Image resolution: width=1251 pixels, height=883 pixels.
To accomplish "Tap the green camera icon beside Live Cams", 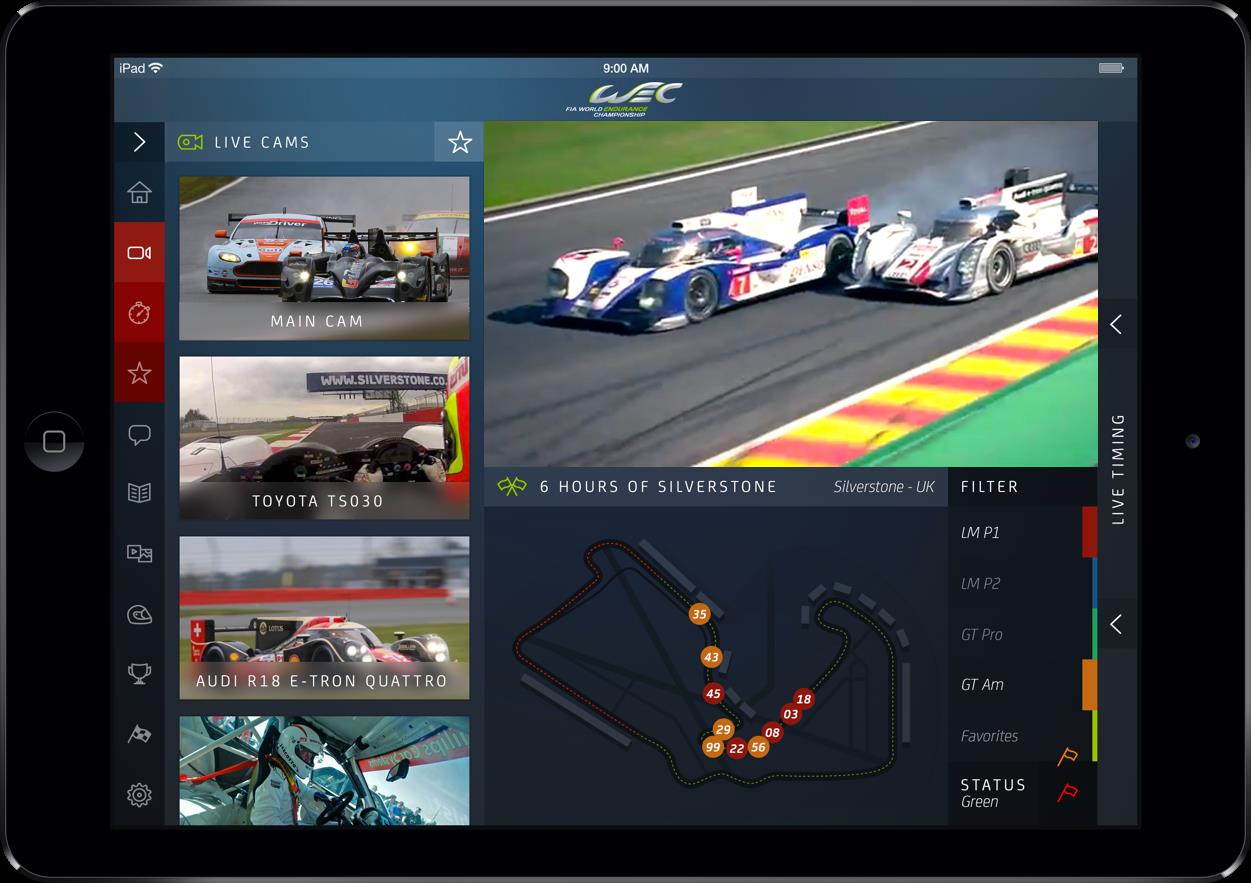I will point(190,142).
